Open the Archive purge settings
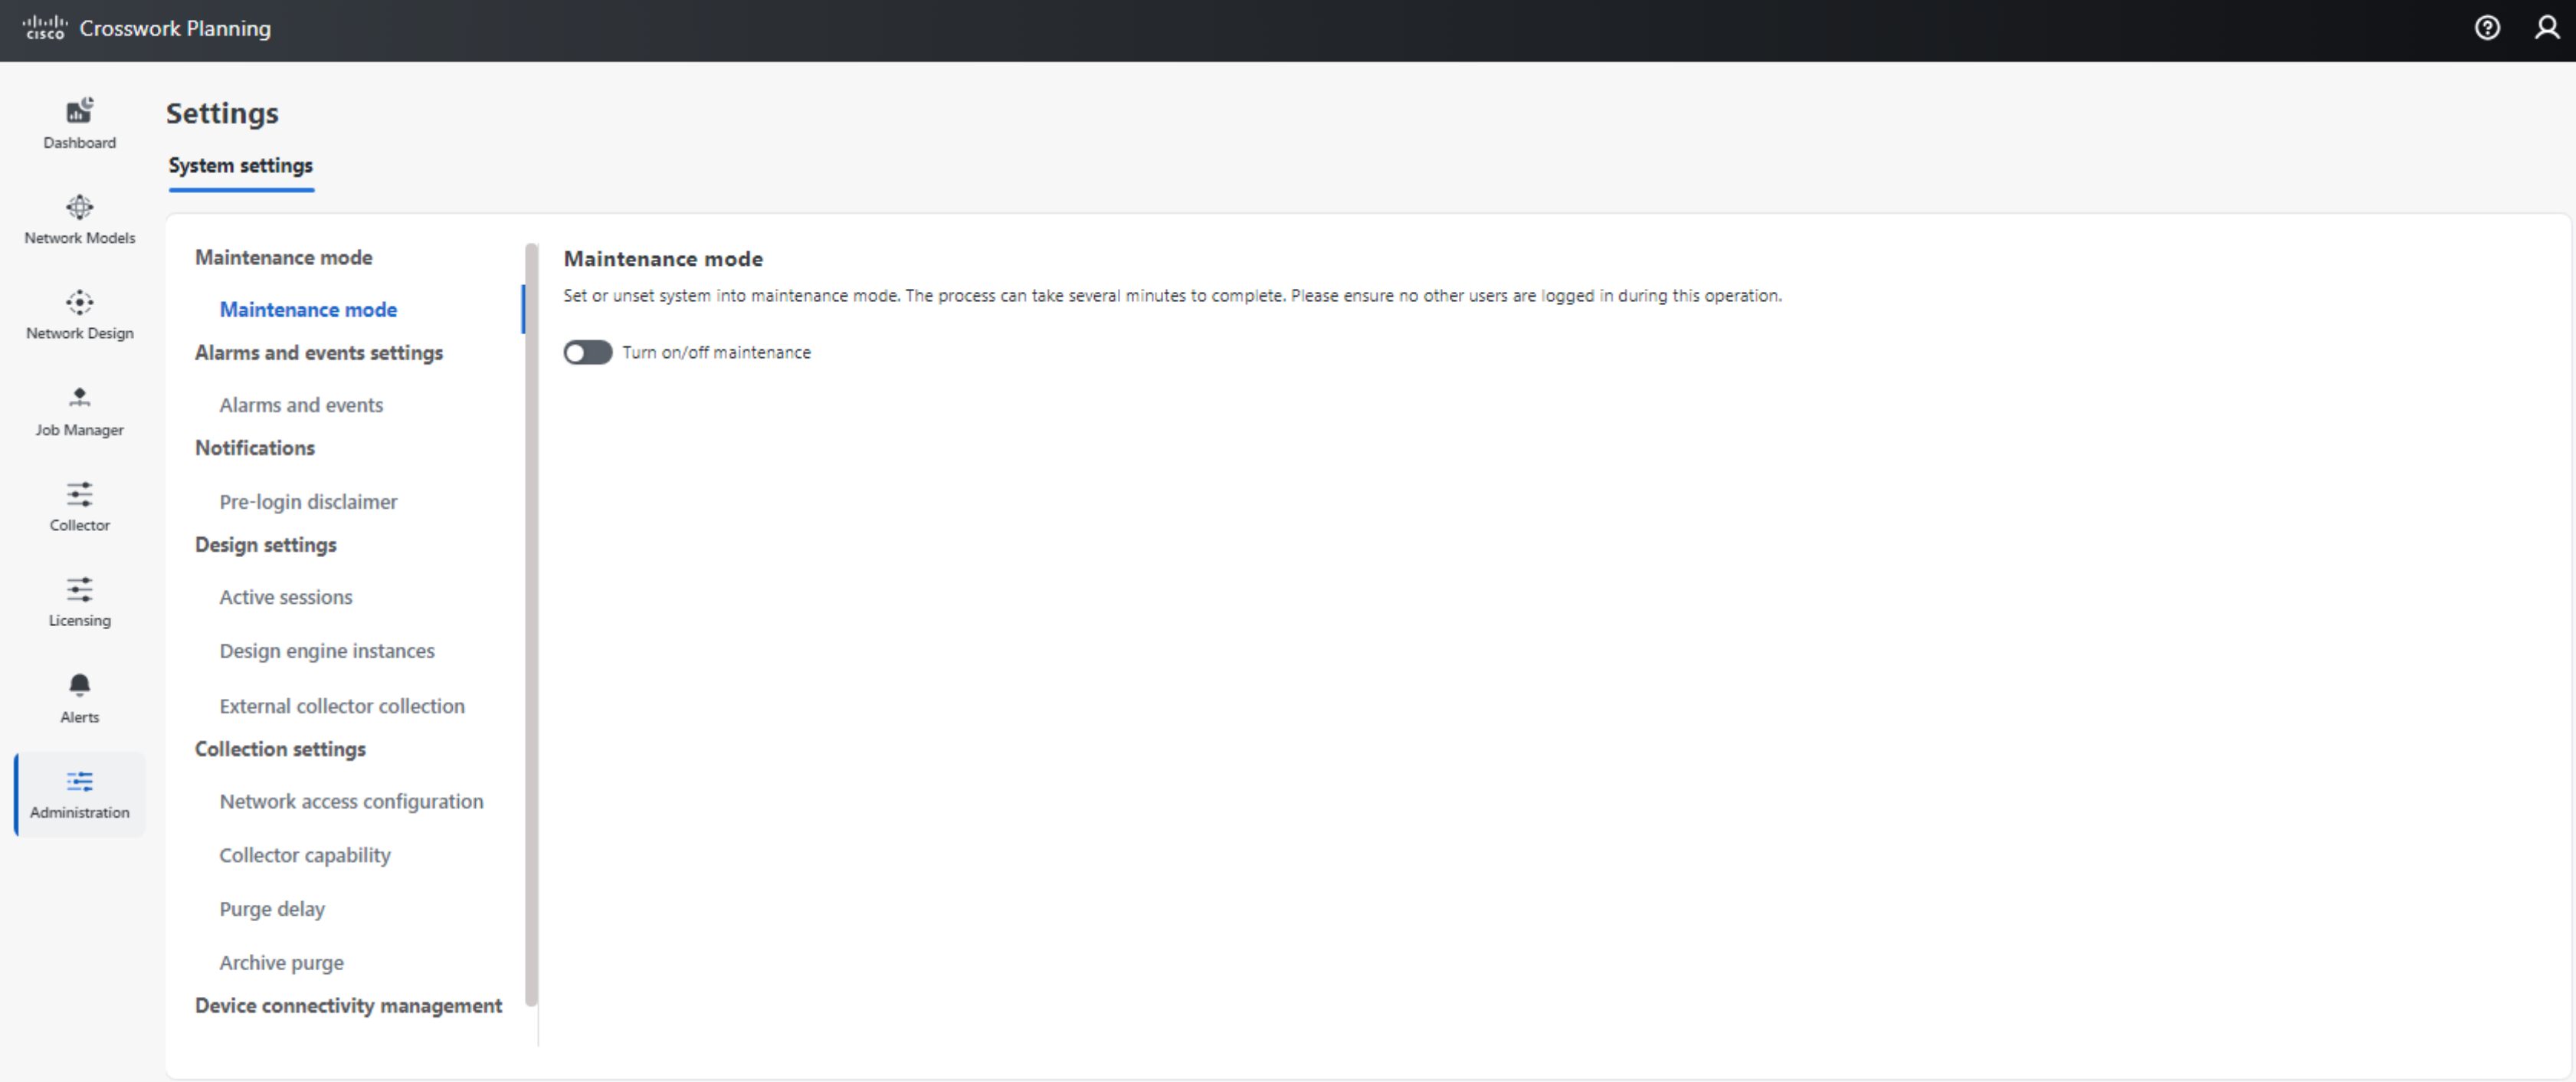The image size is (2576, 1082). (x=281, y=962)
